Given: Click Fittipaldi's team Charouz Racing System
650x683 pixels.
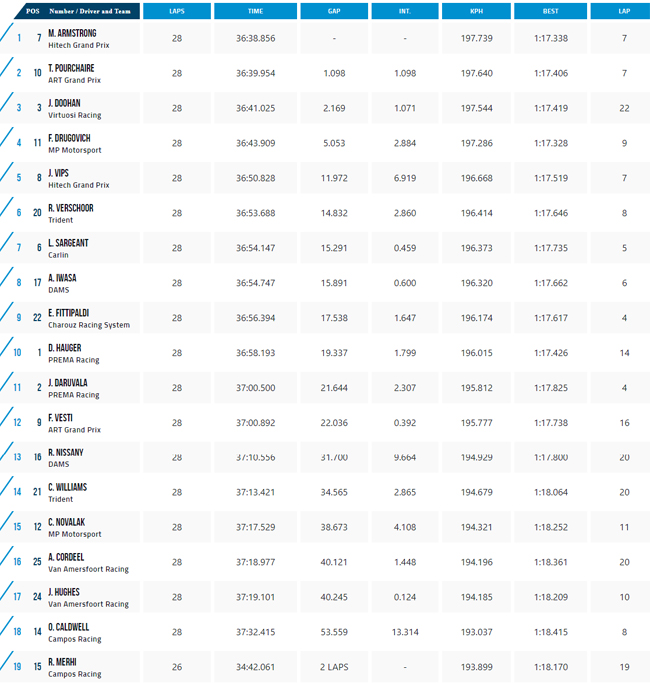Looking at the screenshot, I should [x=89, y=325].
